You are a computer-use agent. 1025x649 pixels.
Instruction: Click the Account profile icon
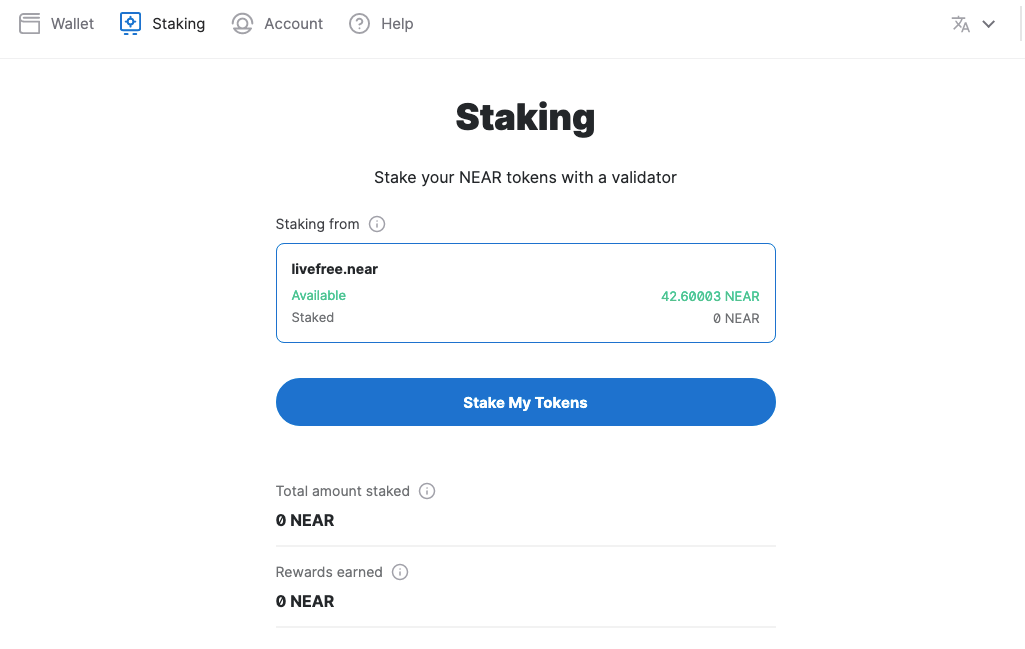[242, 23]
